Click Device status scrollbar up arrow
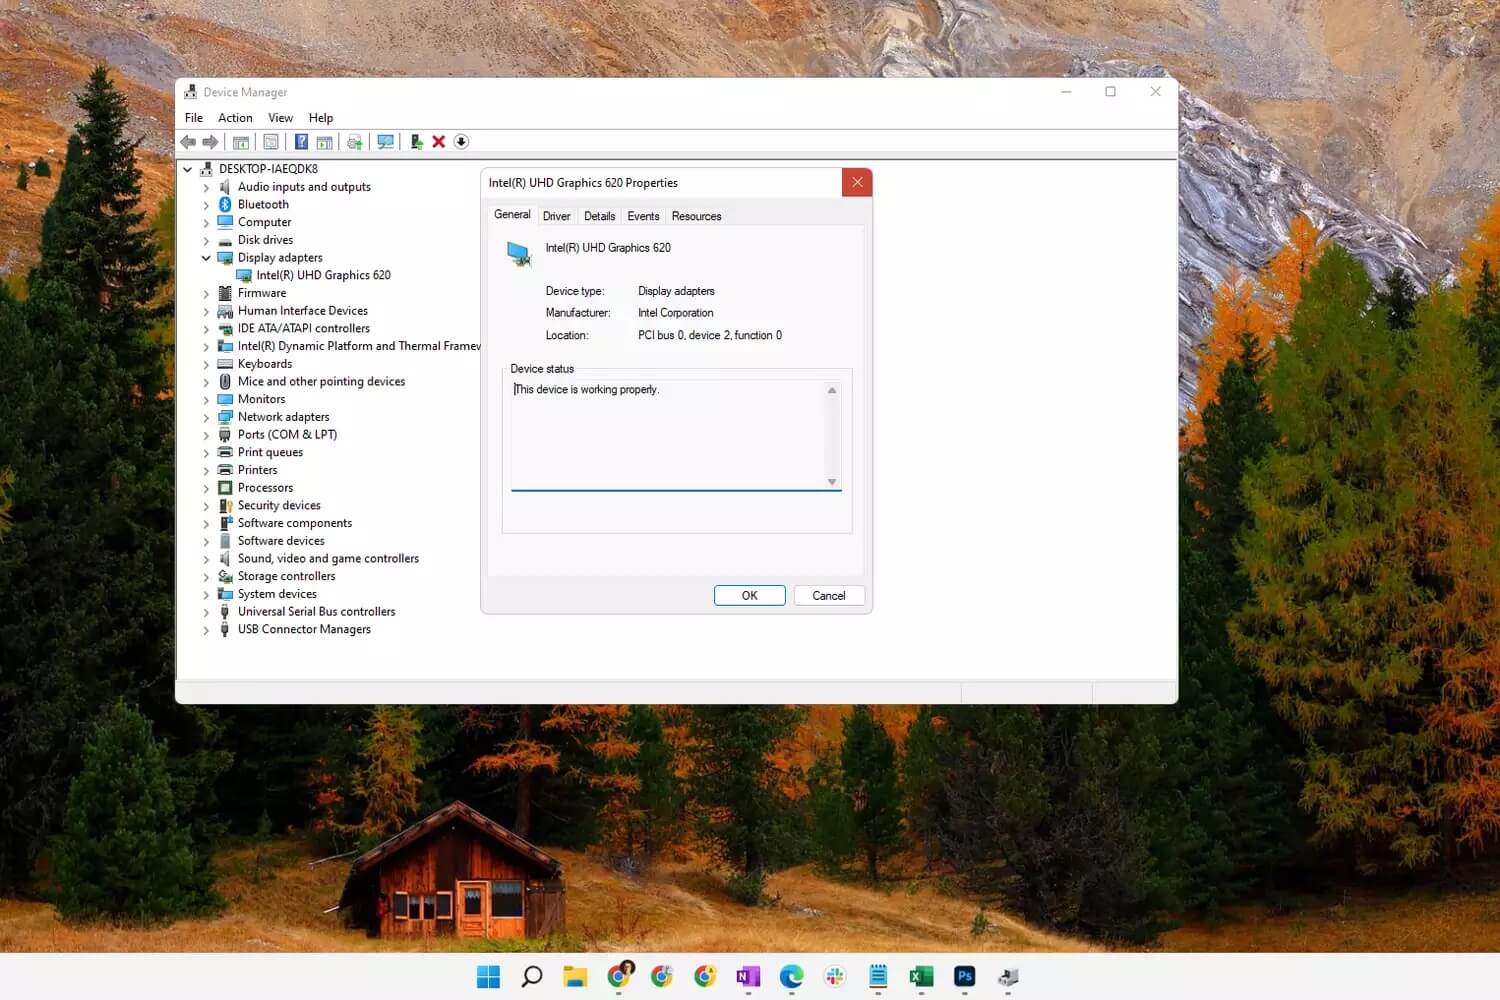The image size is (1500, 1000). click(832, 390)
